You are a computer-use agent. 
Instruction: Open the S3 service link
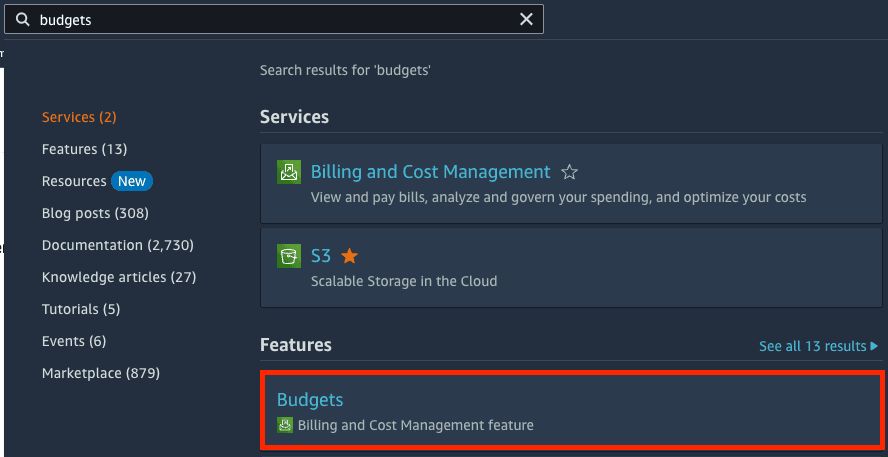[321, 256]
